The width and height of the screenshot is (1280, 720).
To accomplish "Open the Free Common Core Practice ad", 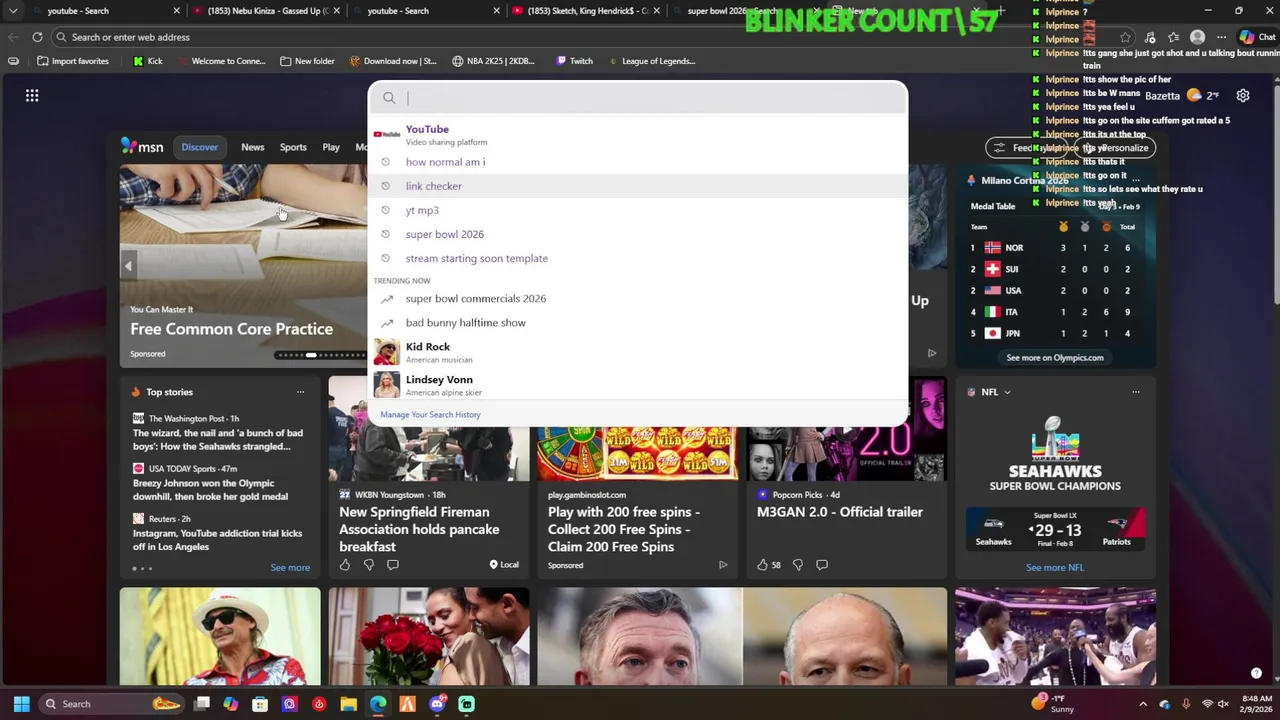I will click(x=231, y=329).
